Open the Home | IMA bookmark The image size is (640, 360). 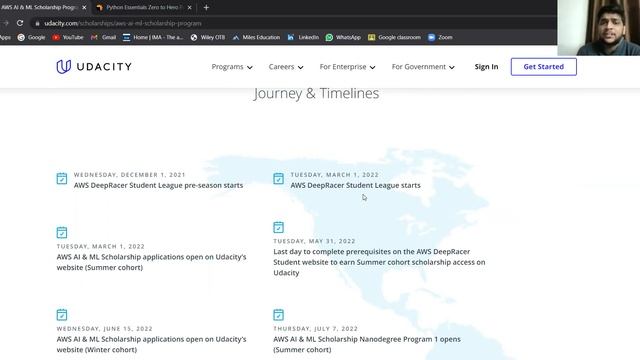153,37
